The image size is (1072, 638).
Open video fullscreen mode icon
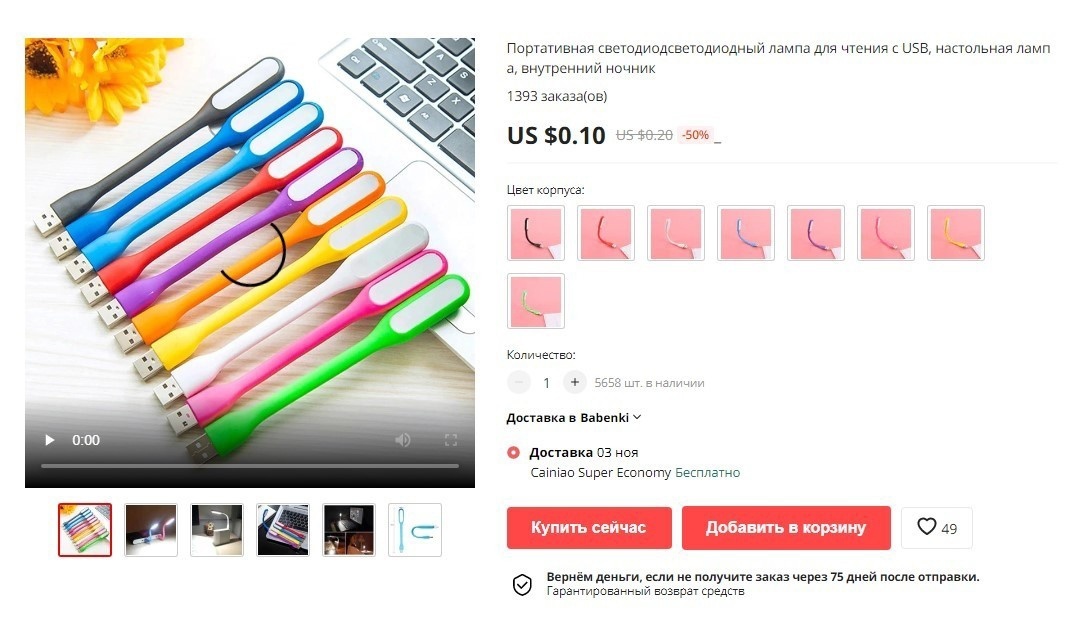pos(451,440)
